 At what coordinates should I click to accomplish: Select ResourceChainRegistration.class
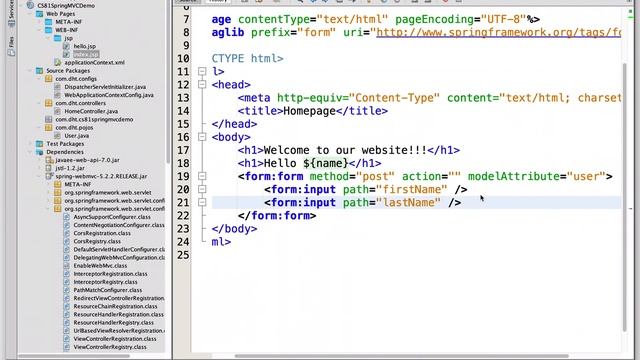115,306
